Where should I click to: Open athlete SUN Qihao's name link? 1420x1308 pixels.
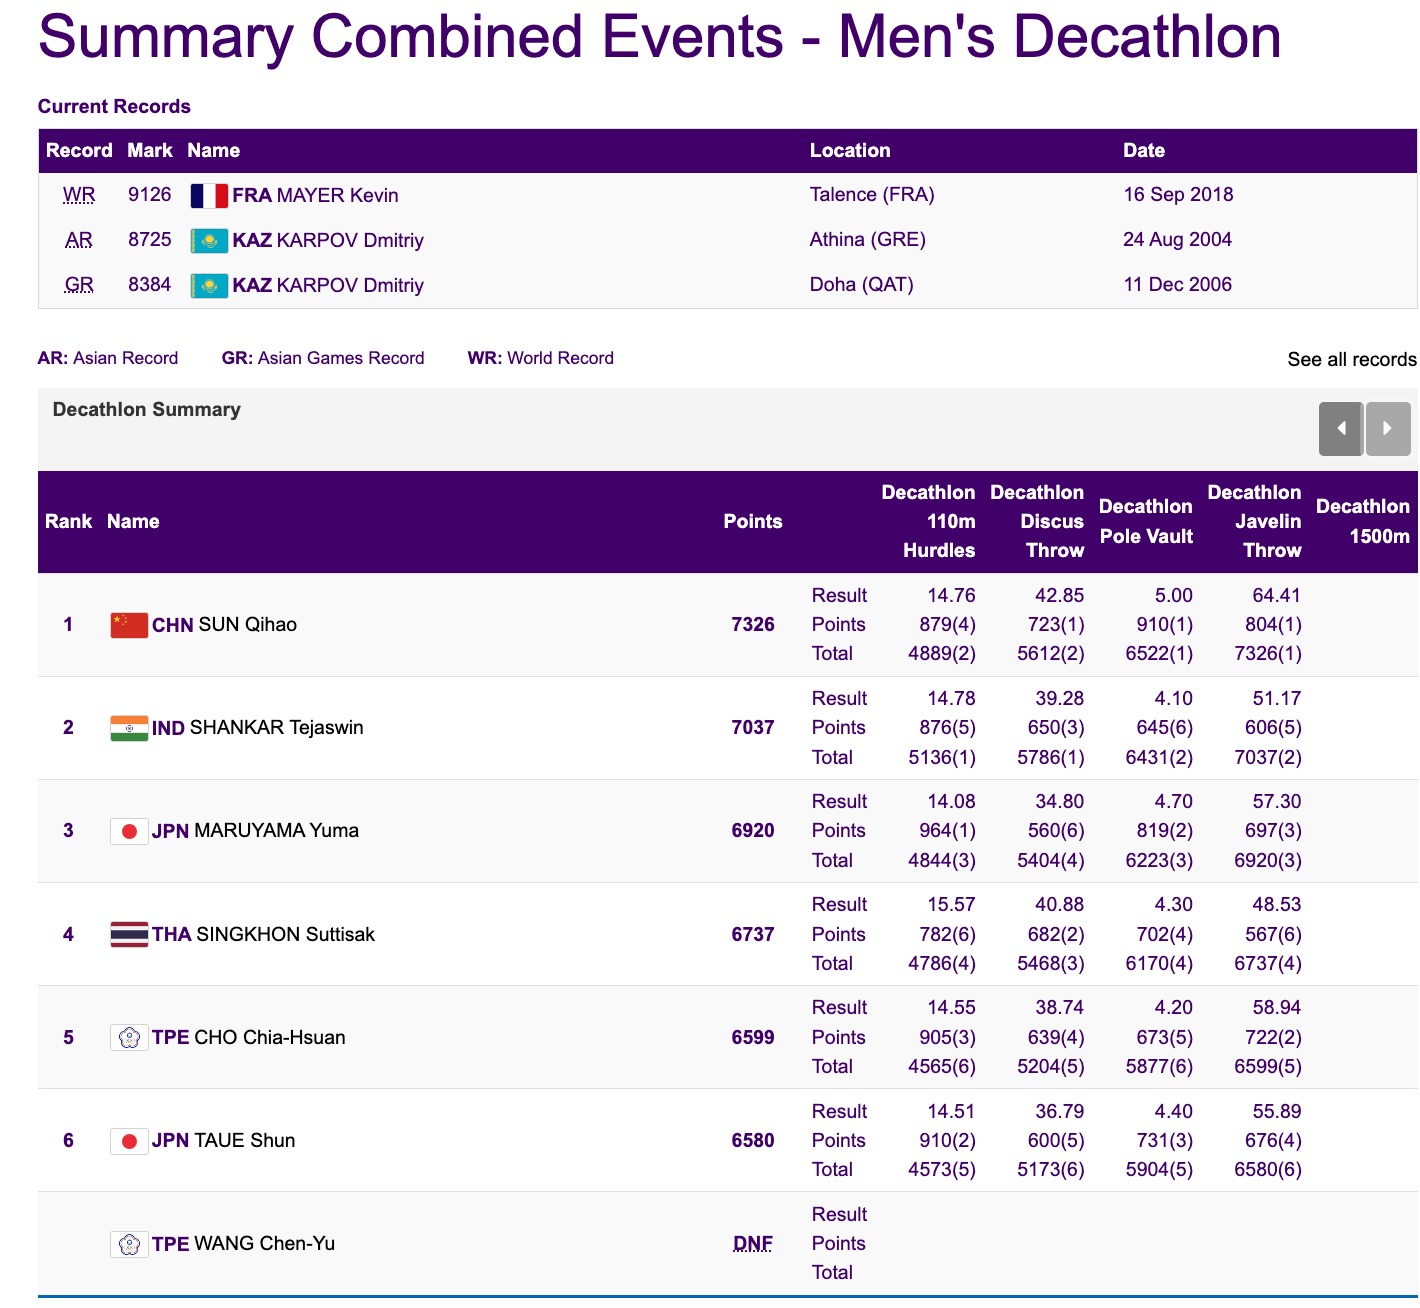point(247,625)
